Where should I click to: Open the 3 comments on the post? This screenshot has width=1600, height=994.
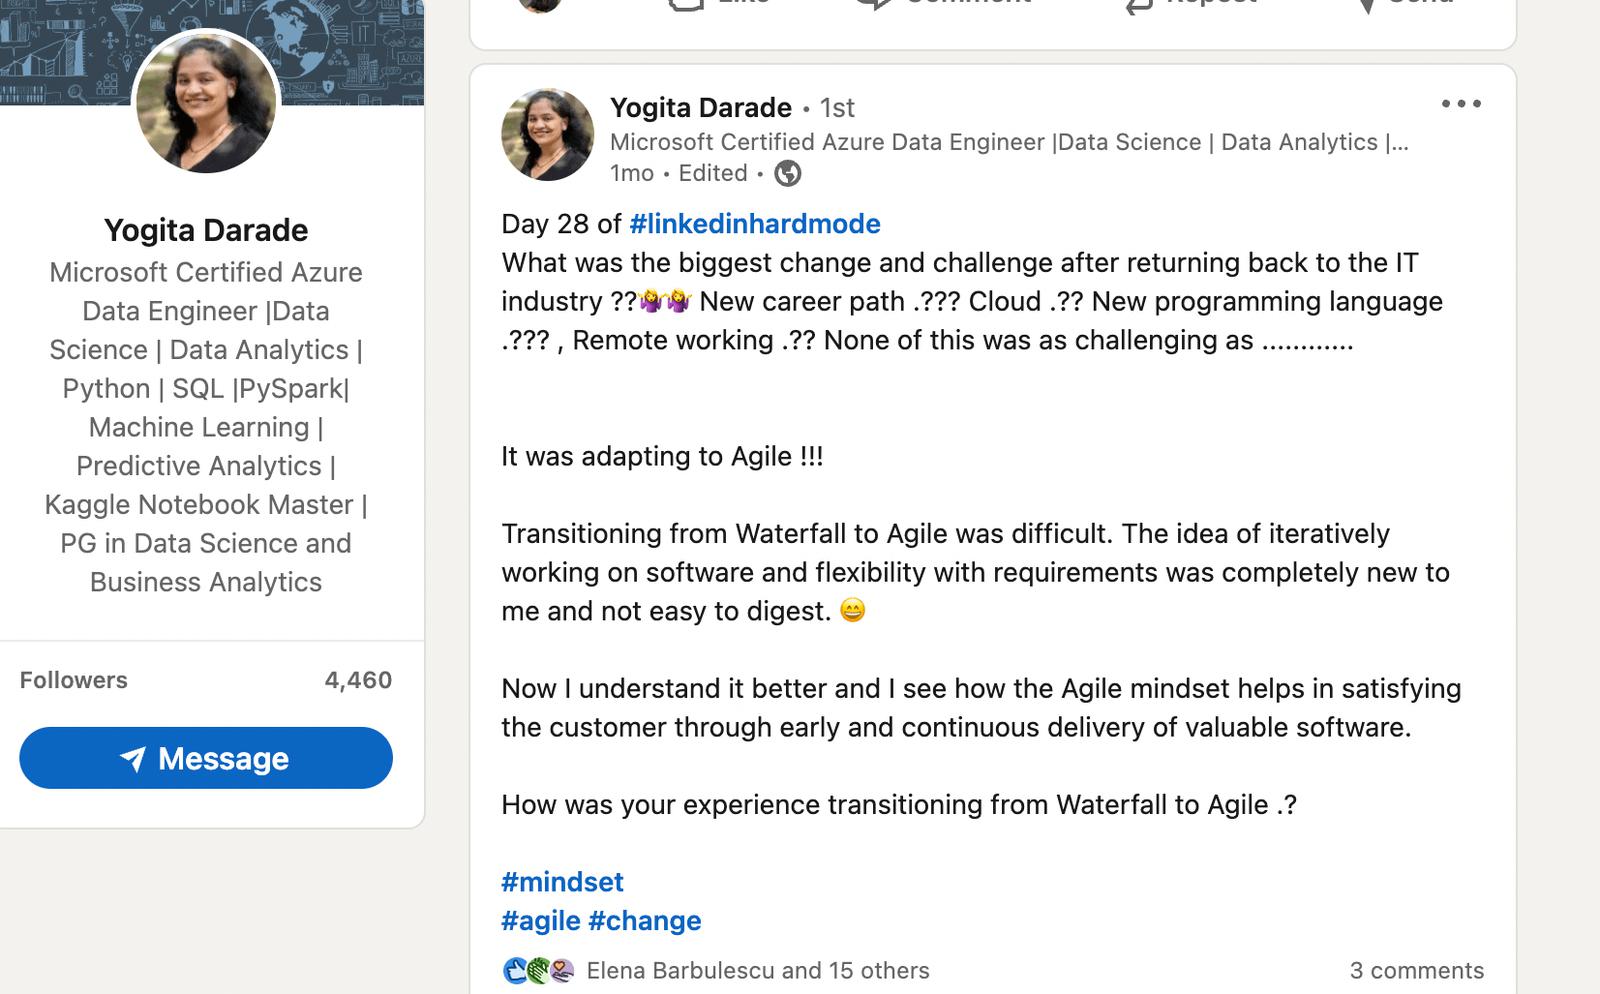coord(1416,970)
